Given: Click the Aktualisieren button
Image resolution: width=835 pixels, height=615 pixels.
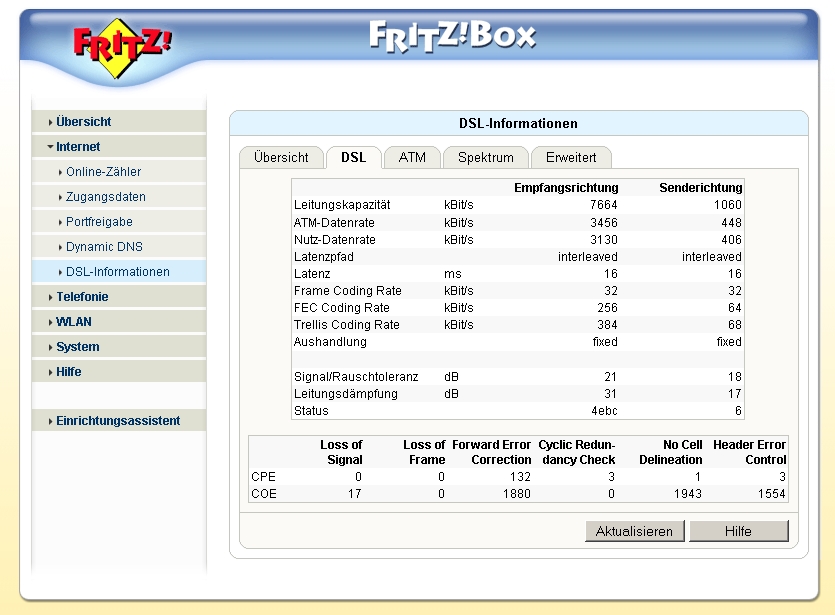Looking at the screenshot, I should tap(634, 531).
